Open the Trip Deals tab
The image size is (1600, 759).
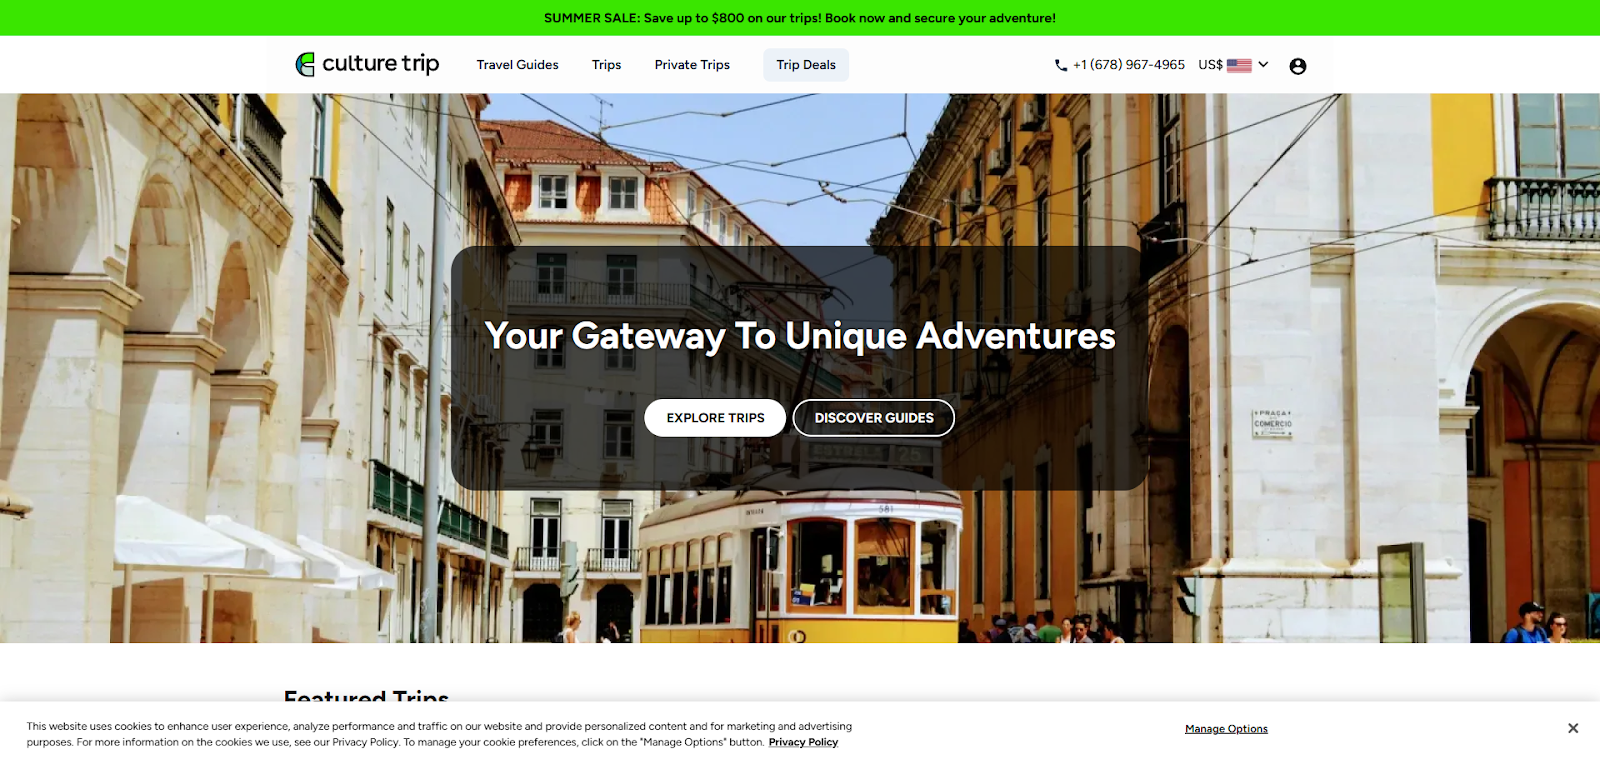[x=806, y=65]
